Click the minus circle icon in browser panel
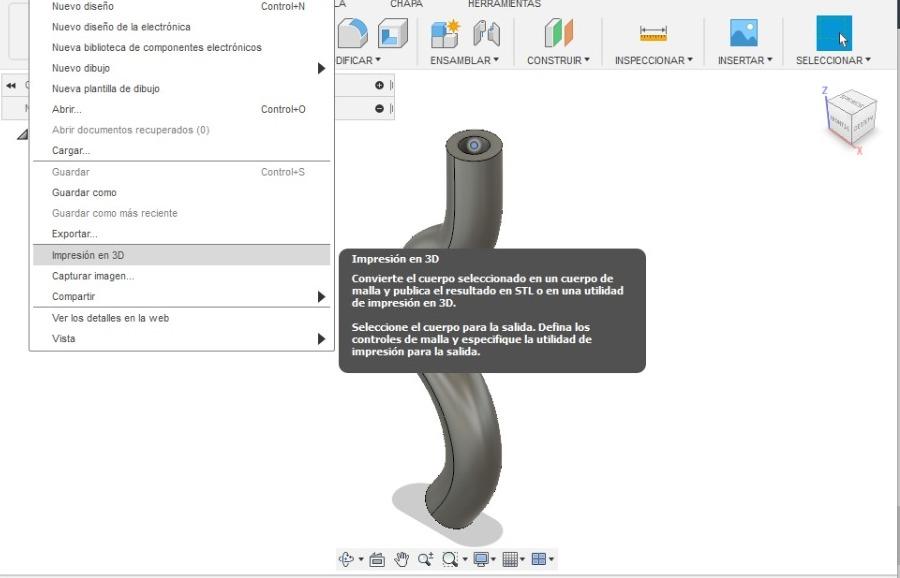This screenshot has width=900, height=578. [379, 108]
